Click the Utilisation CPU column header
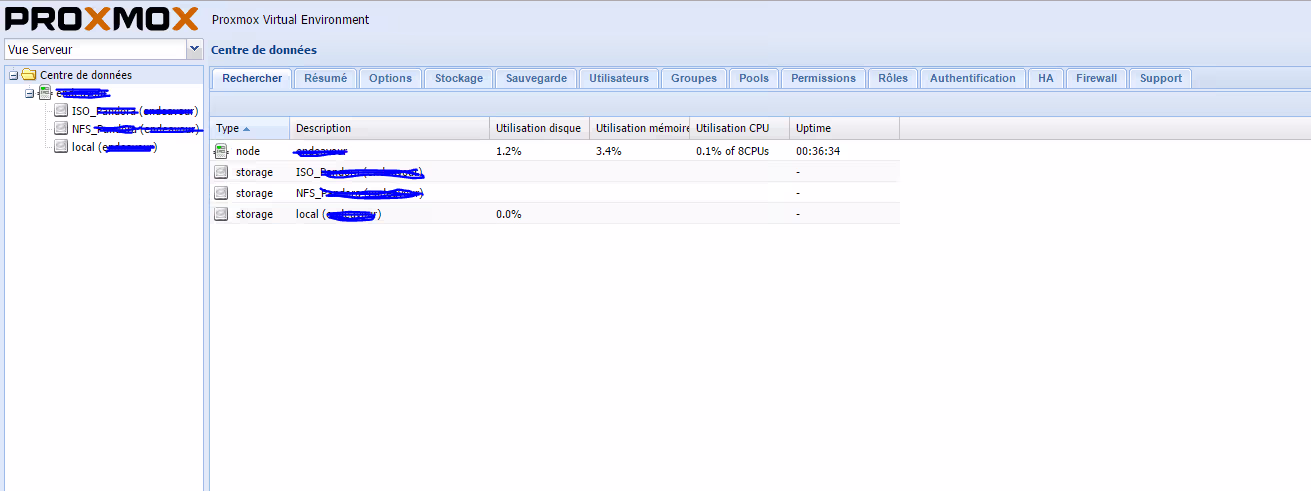This screenshot has width=1311, height=491. [x=732, y=128]
